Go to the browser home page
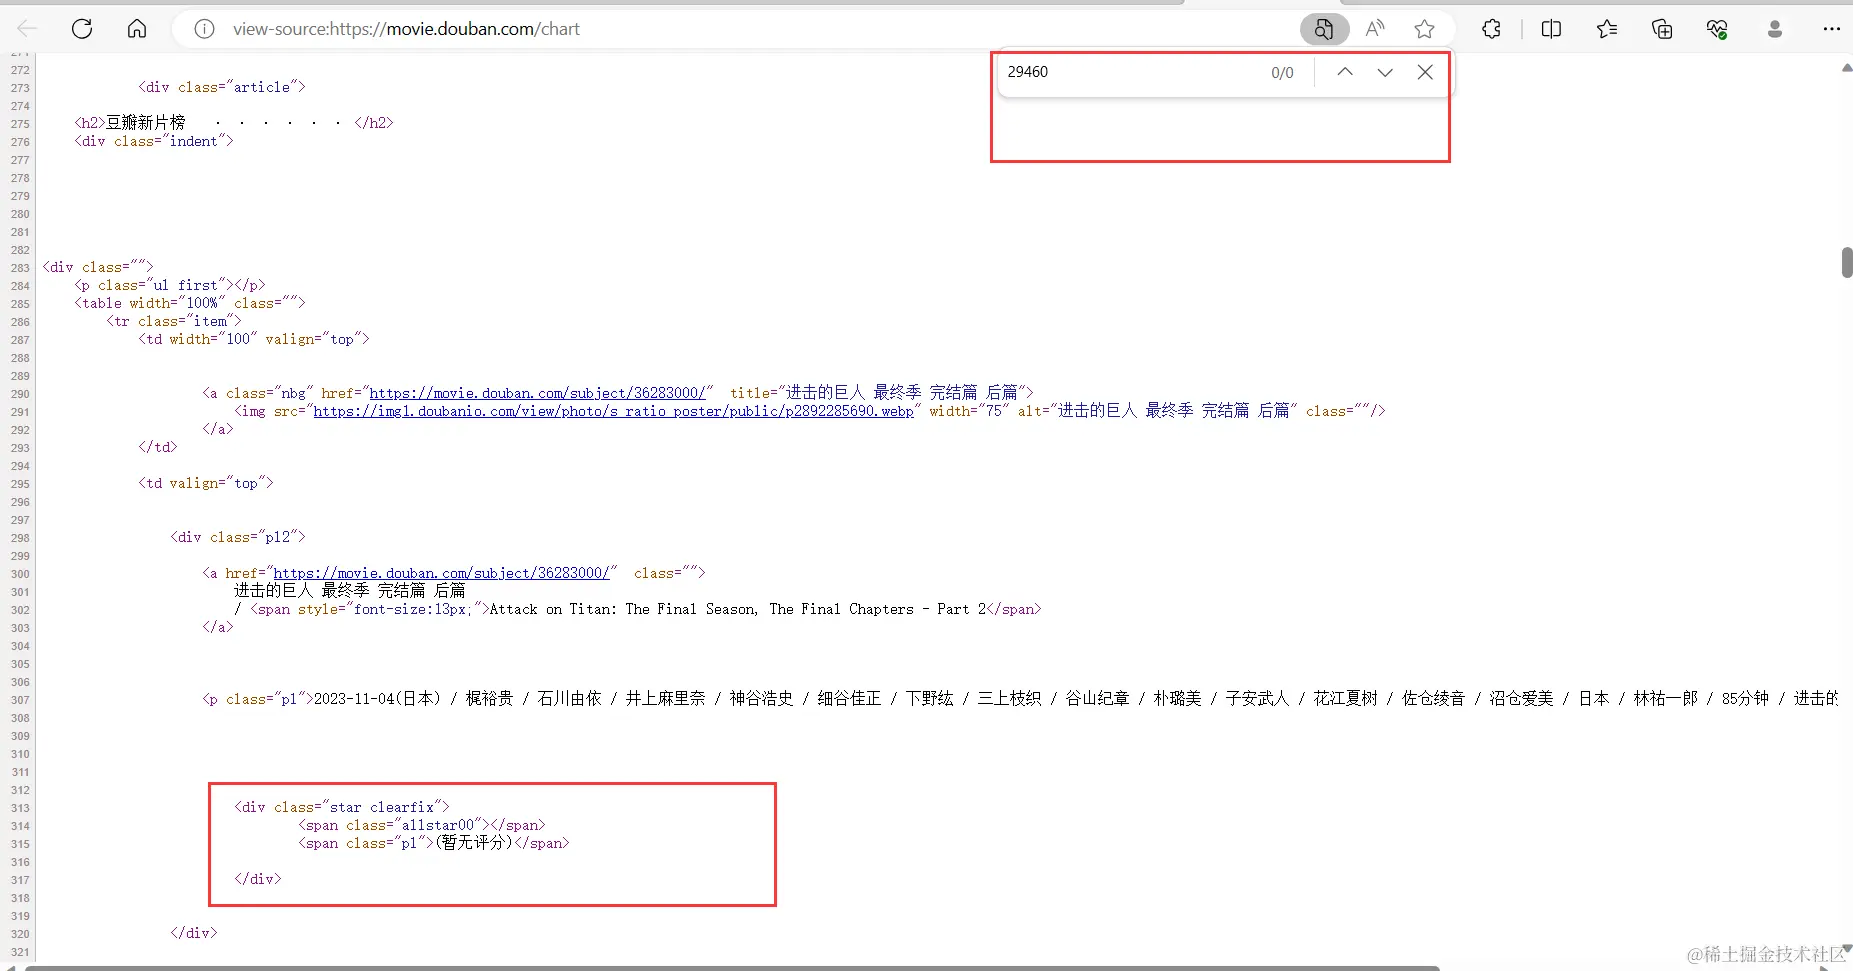 point(137,29)
